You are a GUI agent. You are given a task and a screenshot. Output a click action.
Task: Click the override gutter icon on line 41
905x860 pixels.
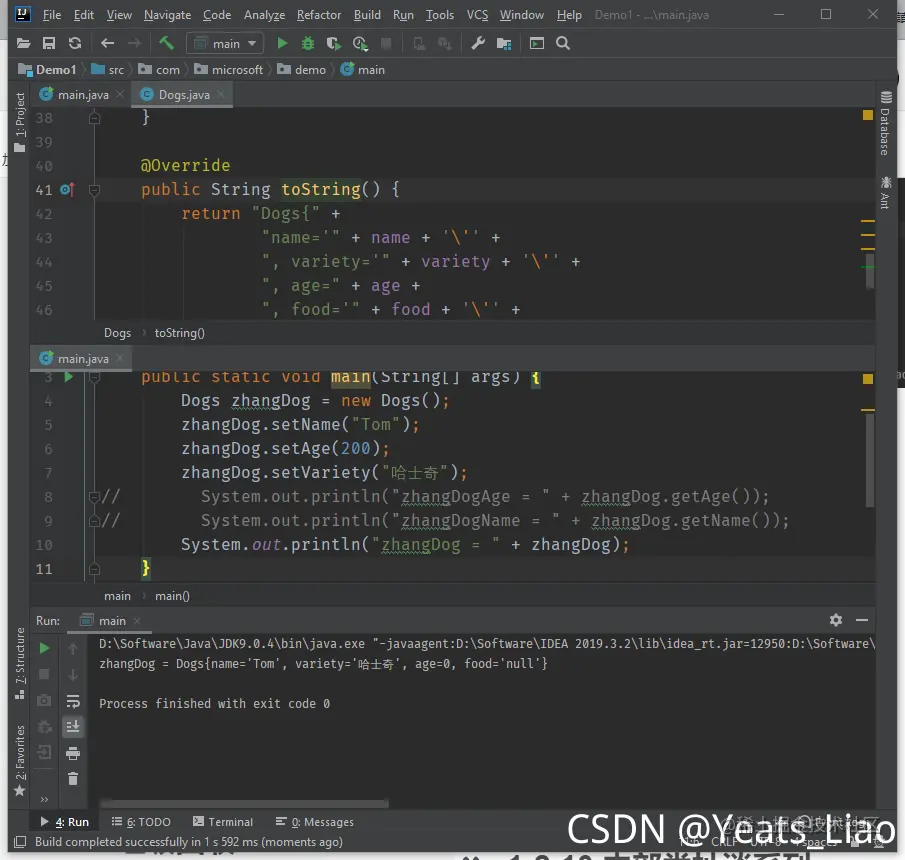point(68,189)
